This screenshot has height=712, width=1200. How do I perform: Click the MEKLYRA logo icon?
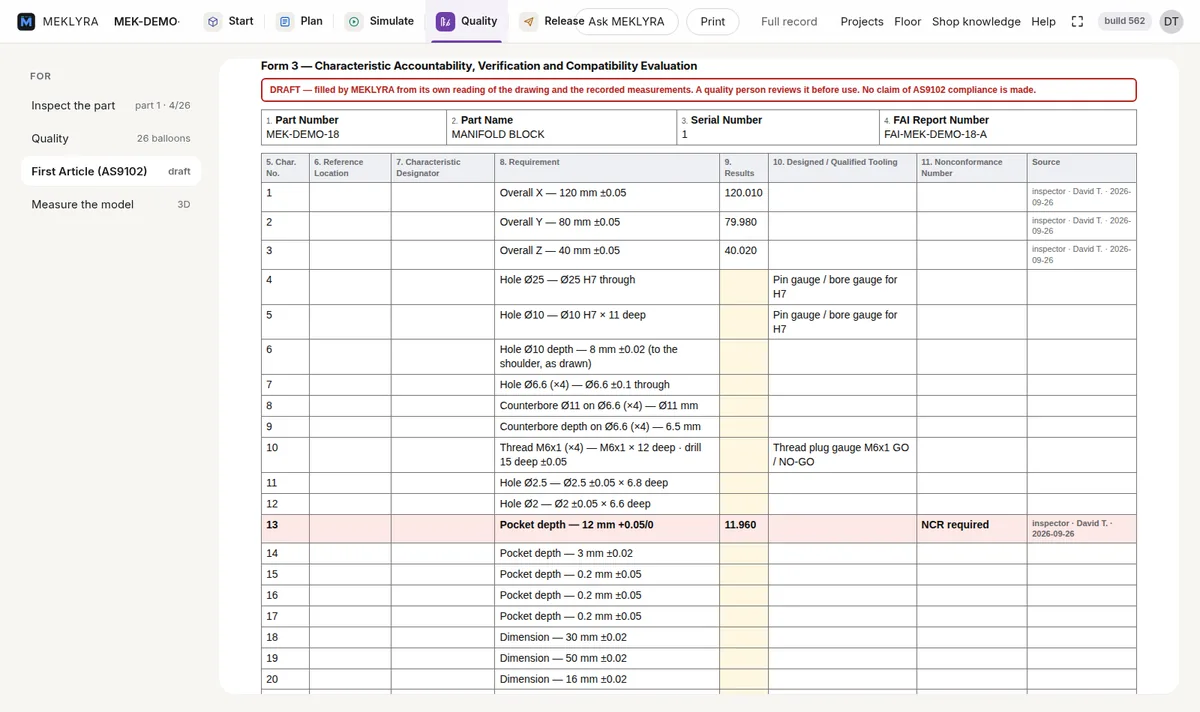(x=26, y=21)
